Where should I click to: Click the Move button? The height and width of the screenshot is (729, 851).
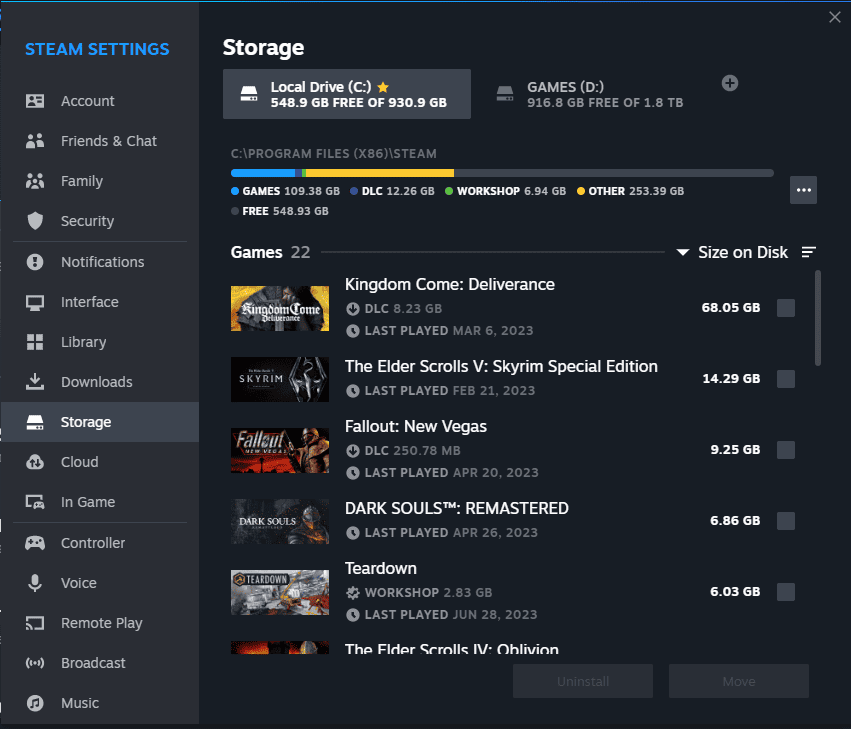click(739, 681)
